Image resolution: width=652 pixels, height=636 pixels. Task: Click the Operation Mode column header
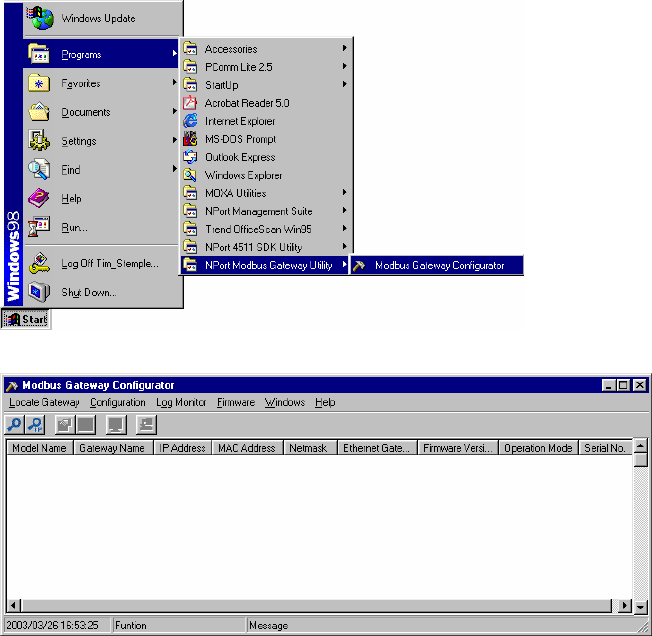tap(538, 448)
